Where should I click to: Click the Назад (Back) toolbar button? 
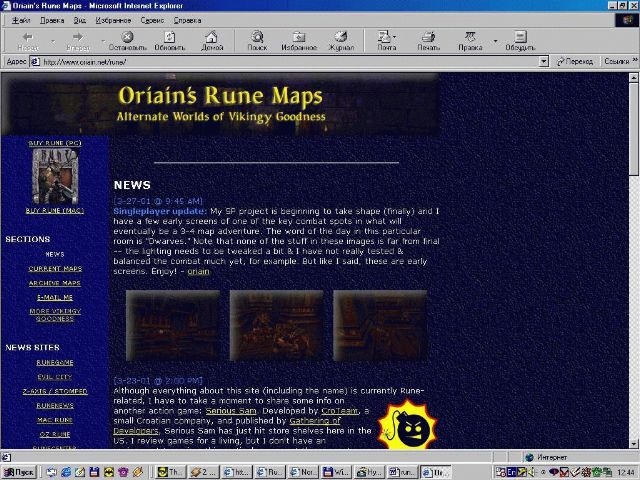coord(28,41)
